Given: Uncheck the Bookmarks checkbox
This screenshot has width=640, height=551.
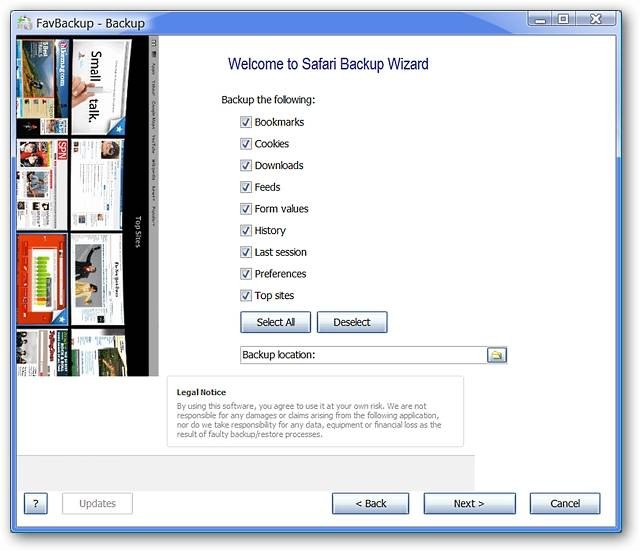Looking at the screenshot, I should point(246,122).
